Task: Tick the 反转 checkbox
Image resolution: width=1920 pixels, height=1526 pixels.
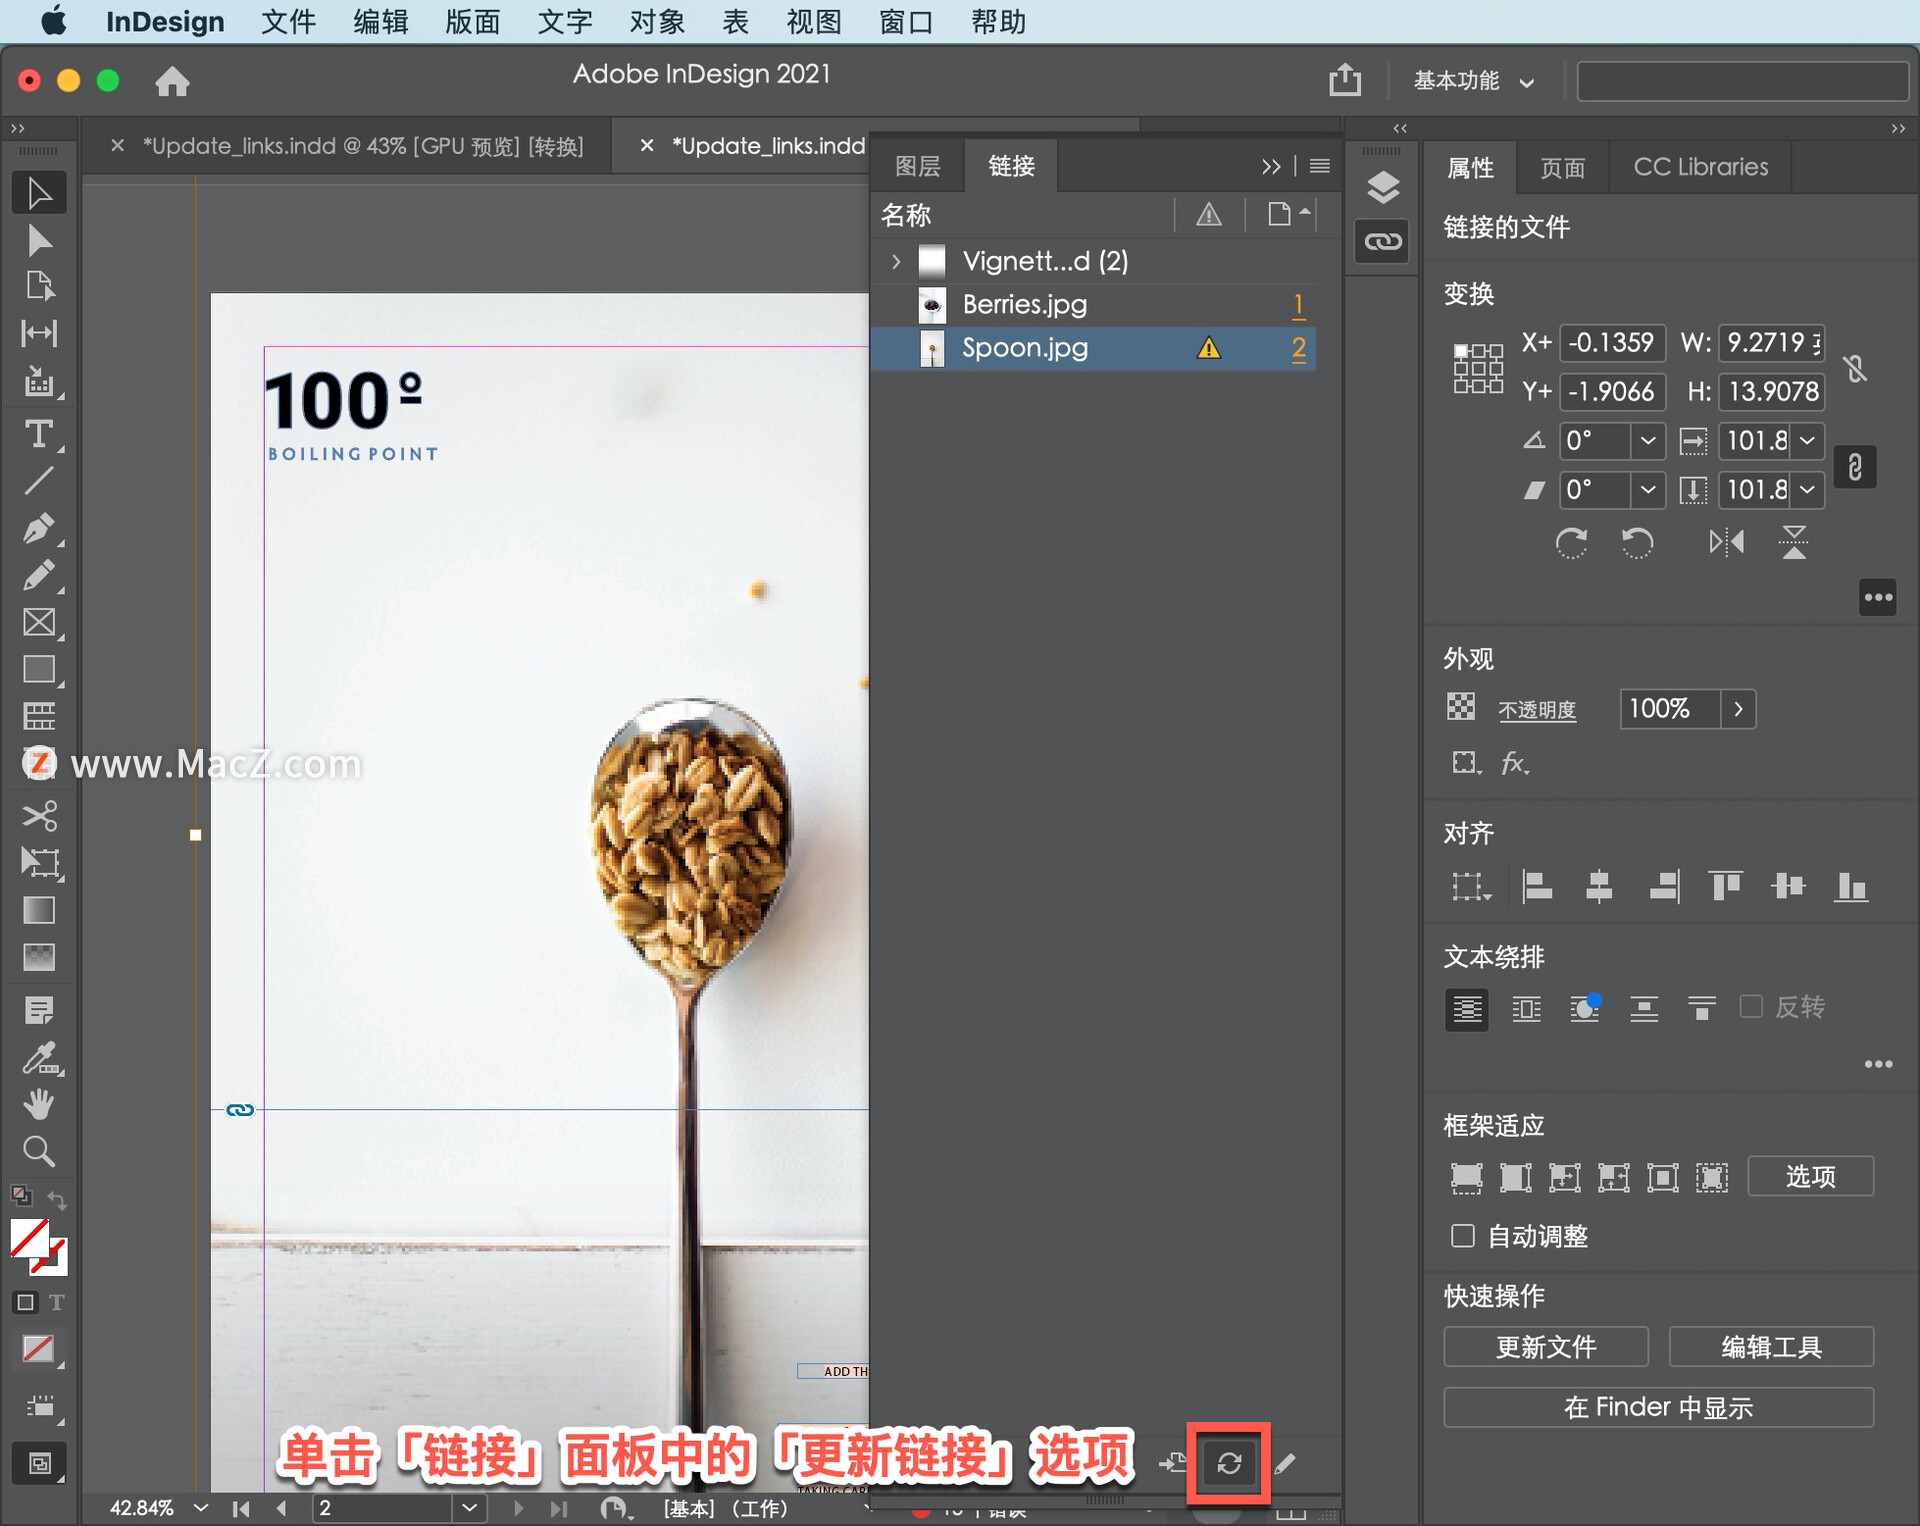Action: tap(1751, 1006)
